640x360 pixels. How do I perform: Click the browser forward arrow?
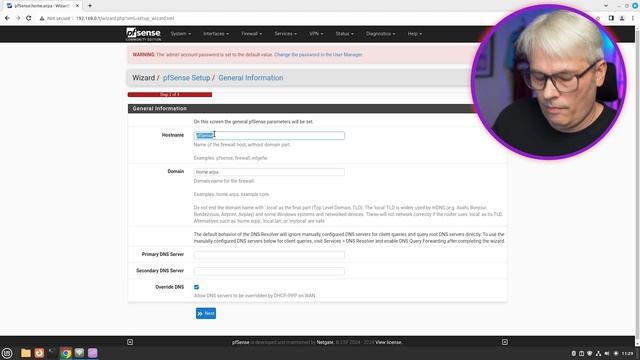click(x=18, y=18)
